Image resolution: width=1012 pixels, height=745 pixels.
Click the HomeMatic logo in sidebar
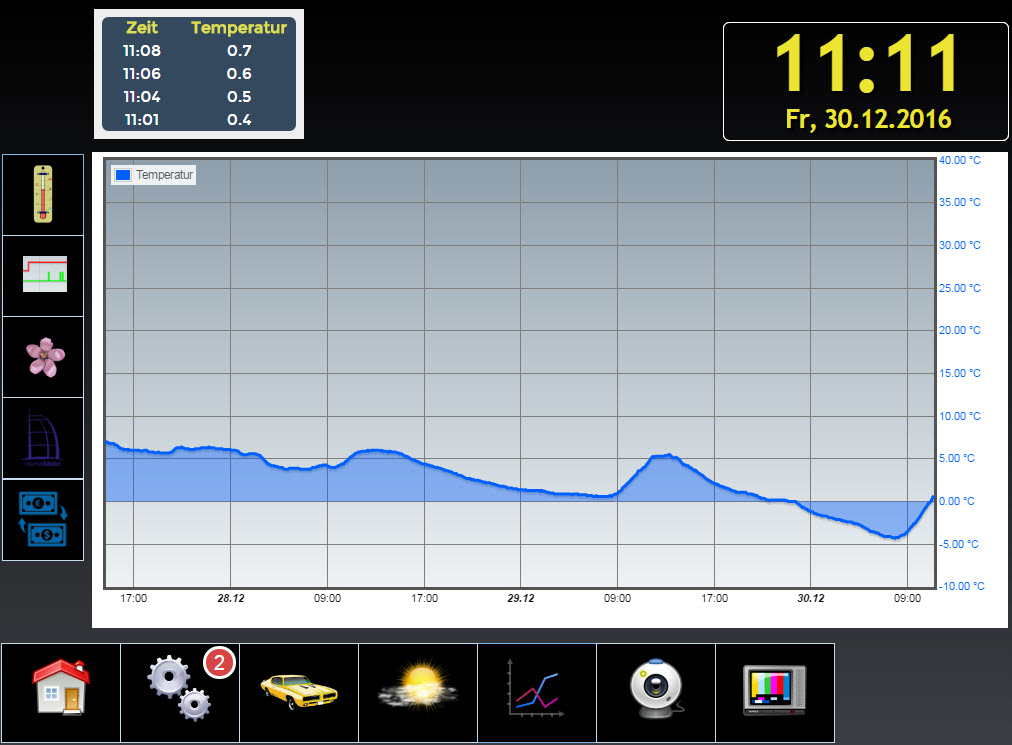(x=43, y=437)
